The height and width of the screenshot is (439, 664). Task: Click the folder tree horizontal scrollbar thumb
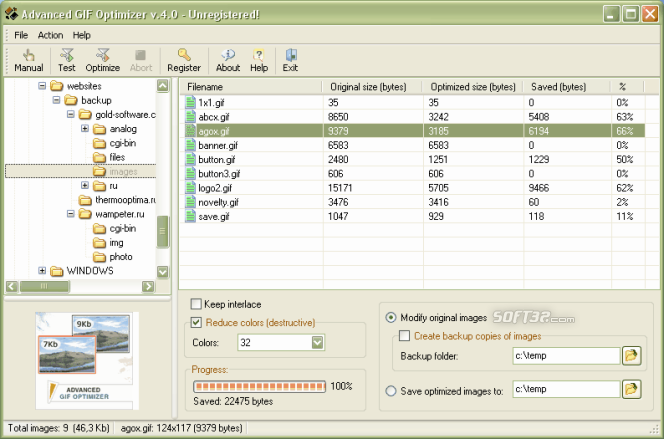point(44,287)
